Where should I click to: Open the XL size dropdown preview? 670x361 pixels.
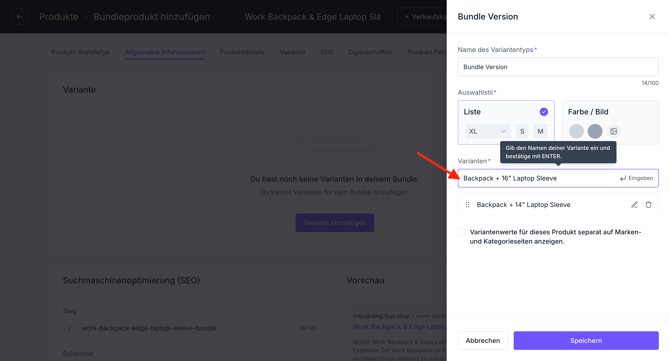click(x=488, y=131)
